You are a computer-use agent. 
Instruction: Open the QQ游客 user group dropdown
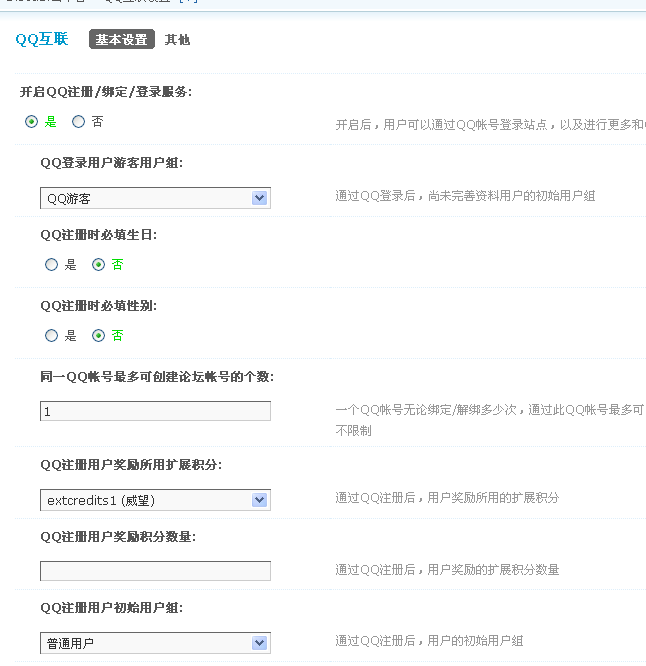[x=145, y=198]
